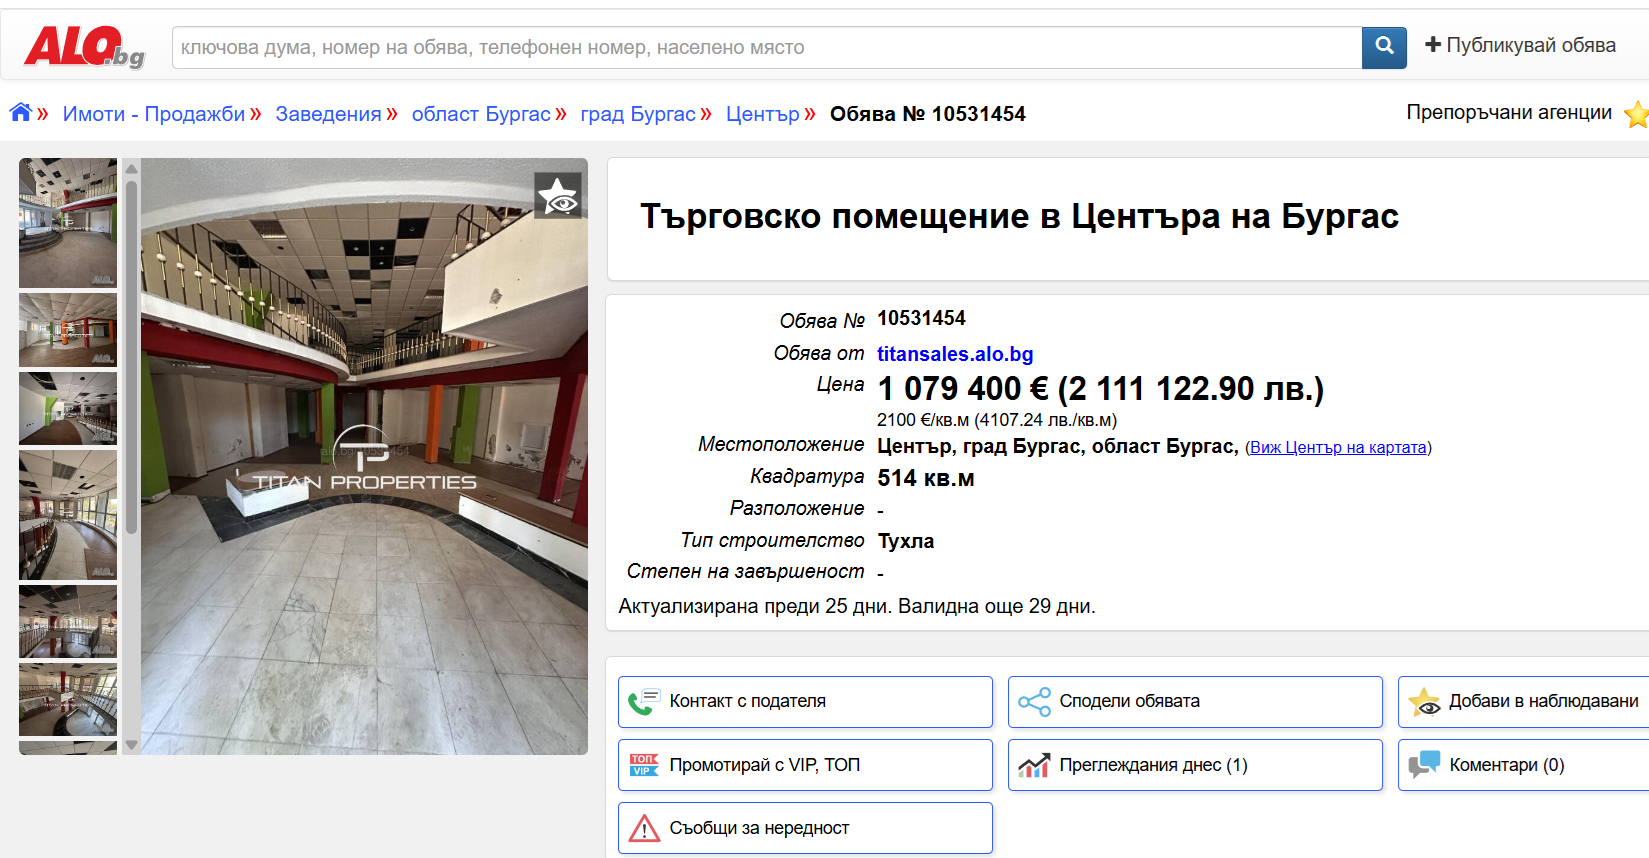Select the second photo thumbnail
The image size is (1649, 858).
[68, 330]
